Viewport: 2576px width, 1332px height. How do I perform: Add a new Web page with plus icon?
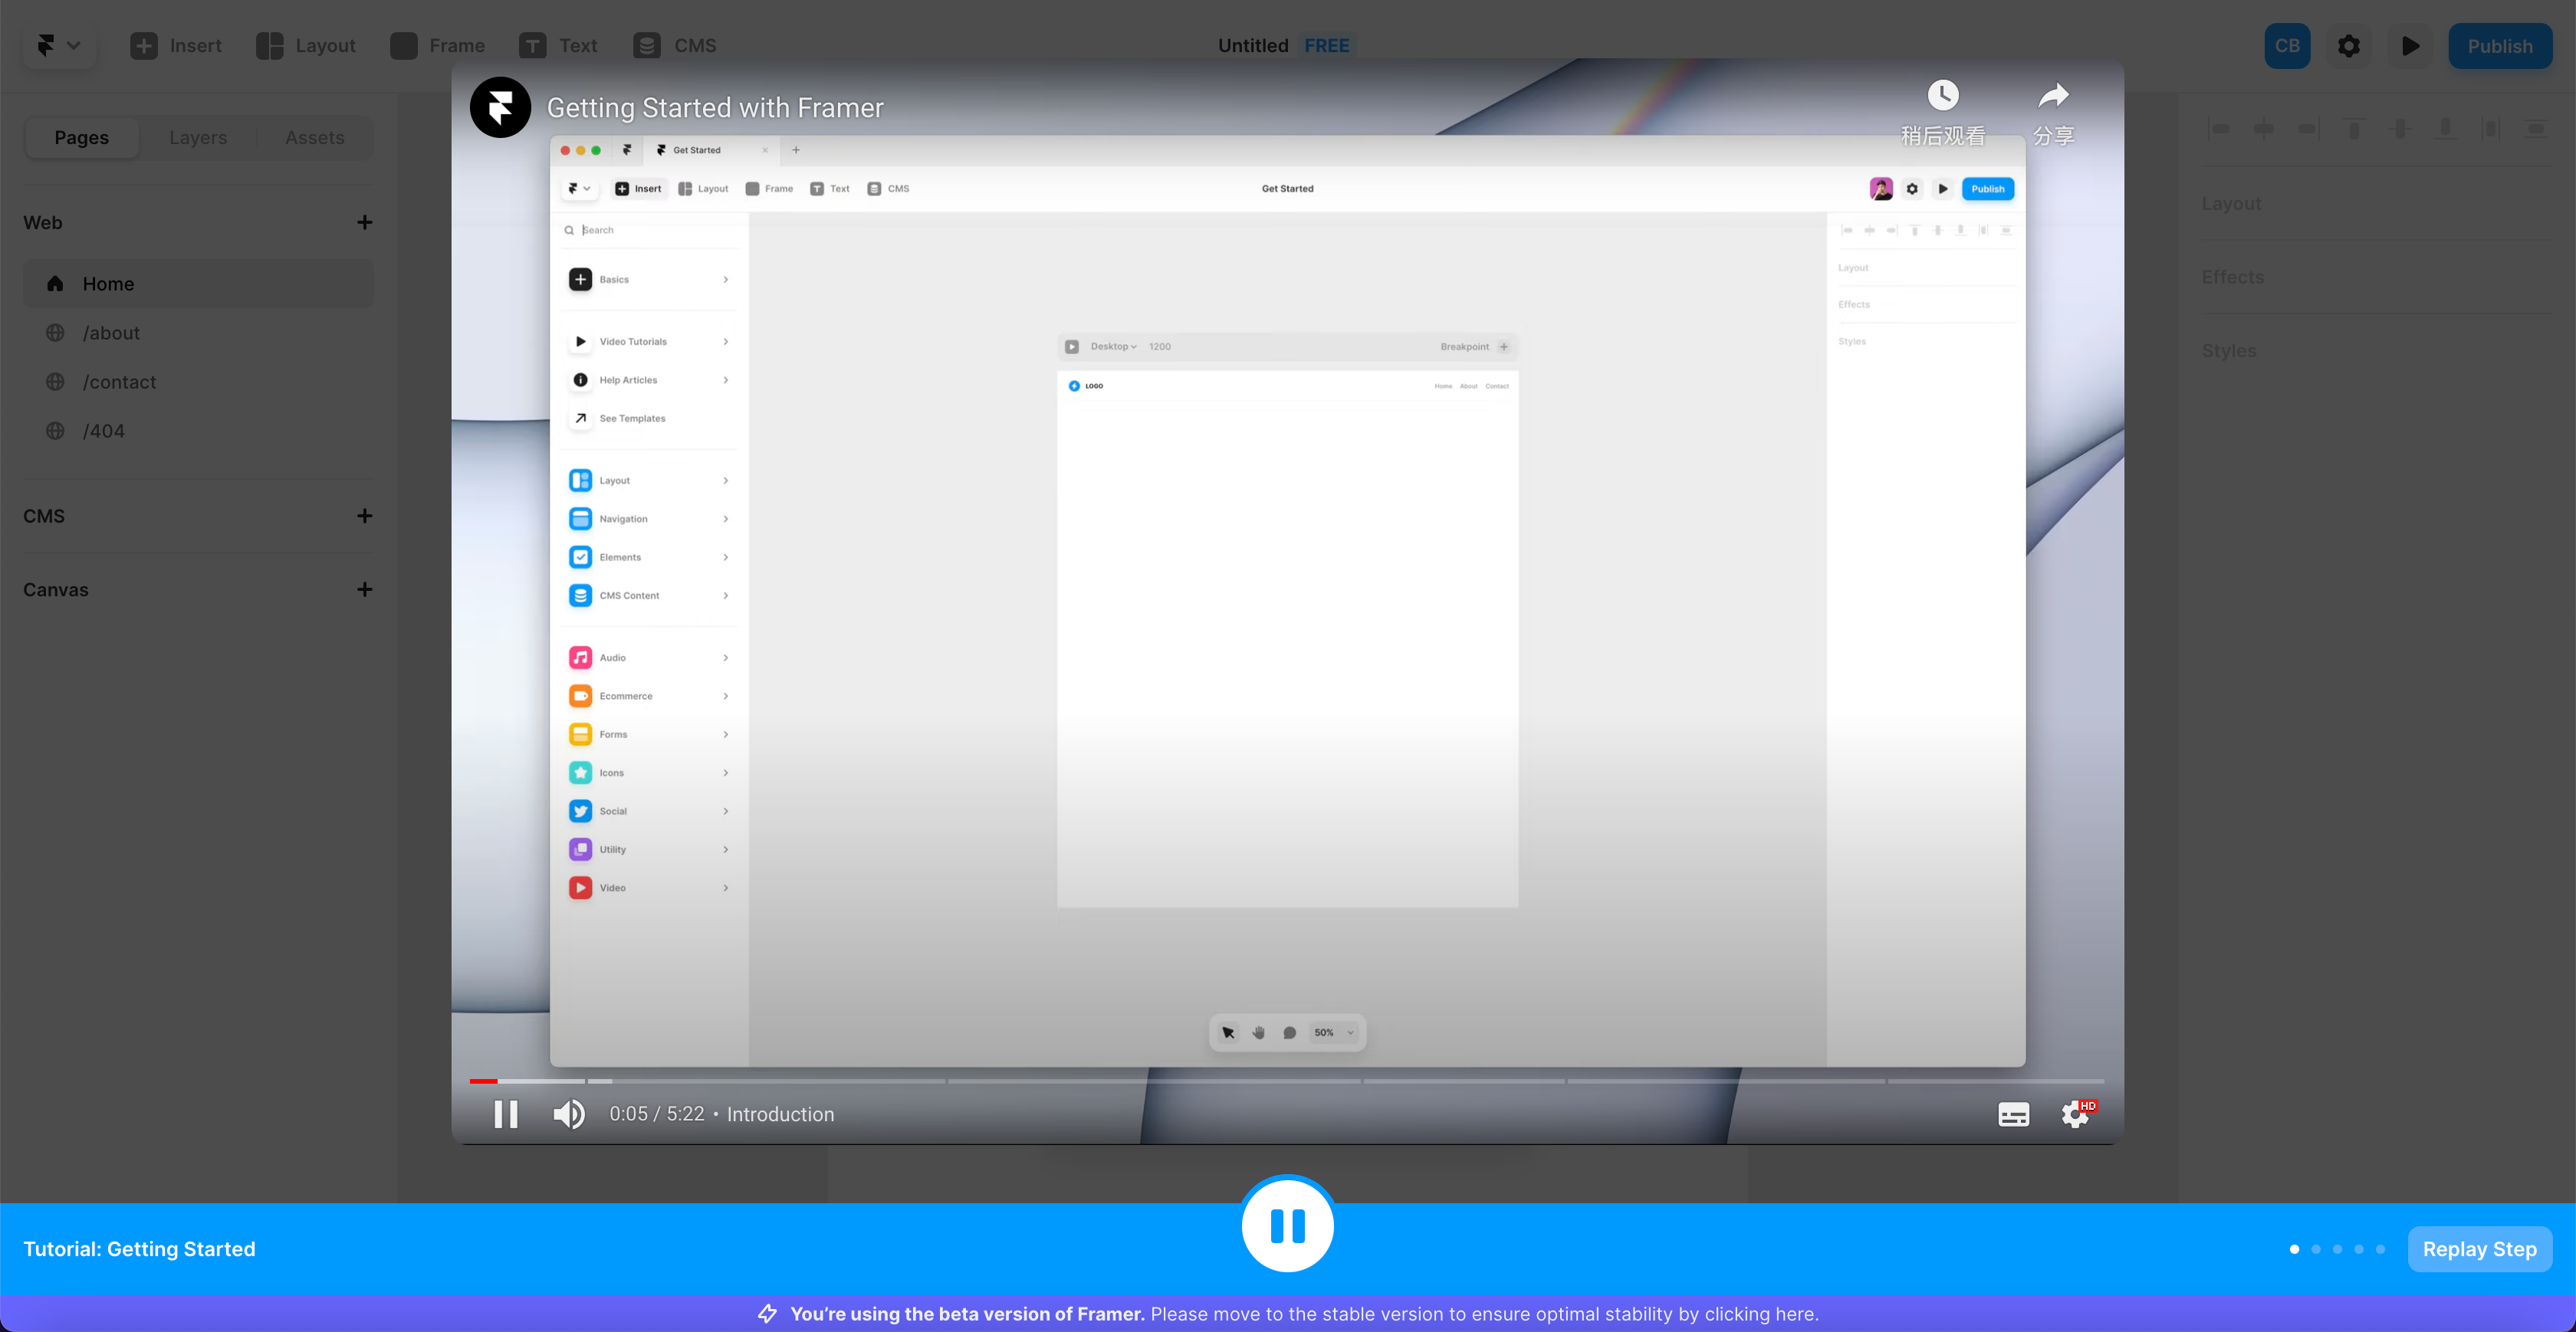[364, 222]
